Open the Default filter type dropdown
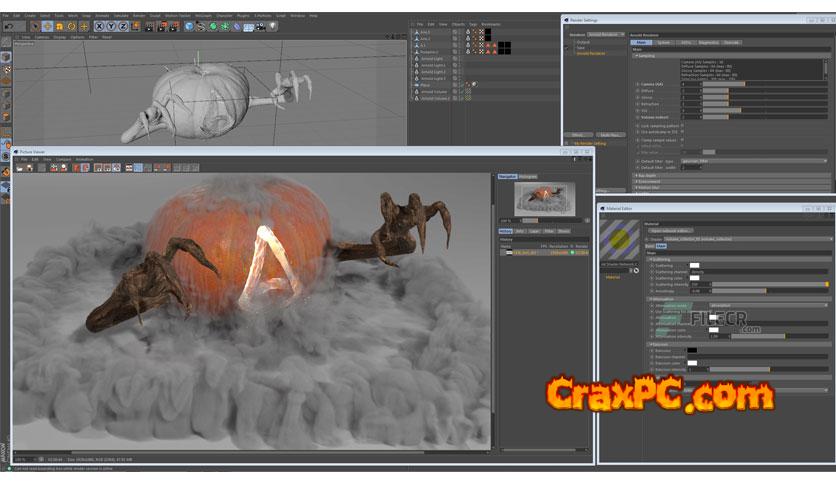The height and width of the screenshot is (484, 836). tap(754, 161)
